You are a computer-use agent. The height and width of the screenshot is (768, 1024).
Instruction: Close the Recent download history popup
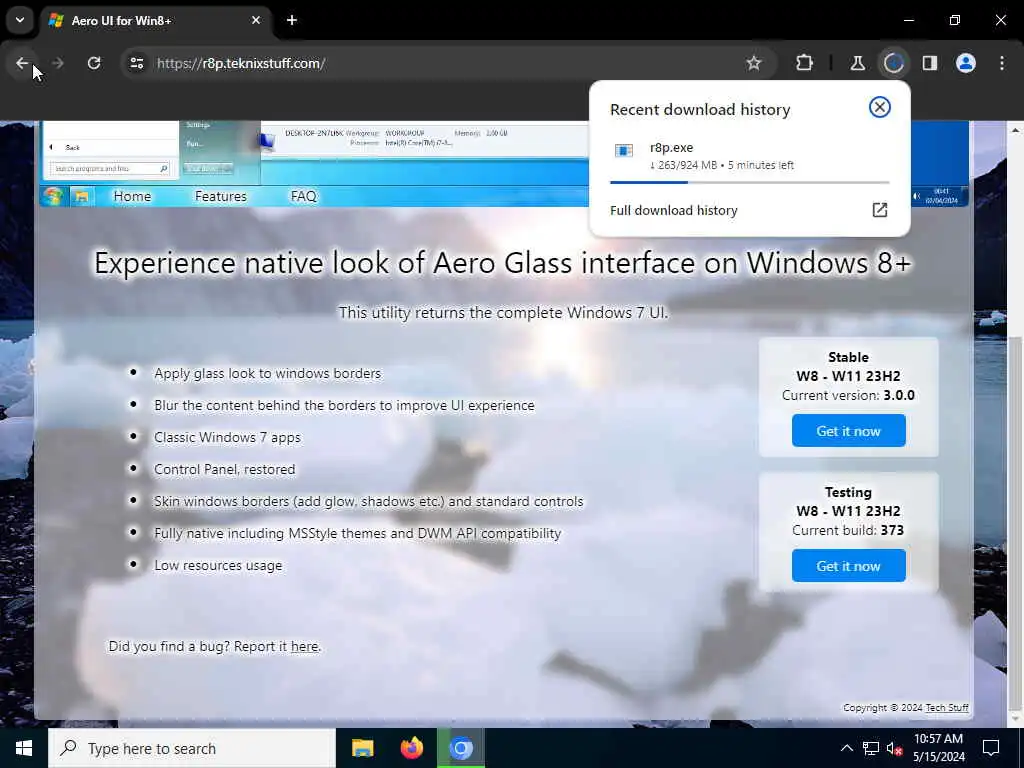[880, 107]
